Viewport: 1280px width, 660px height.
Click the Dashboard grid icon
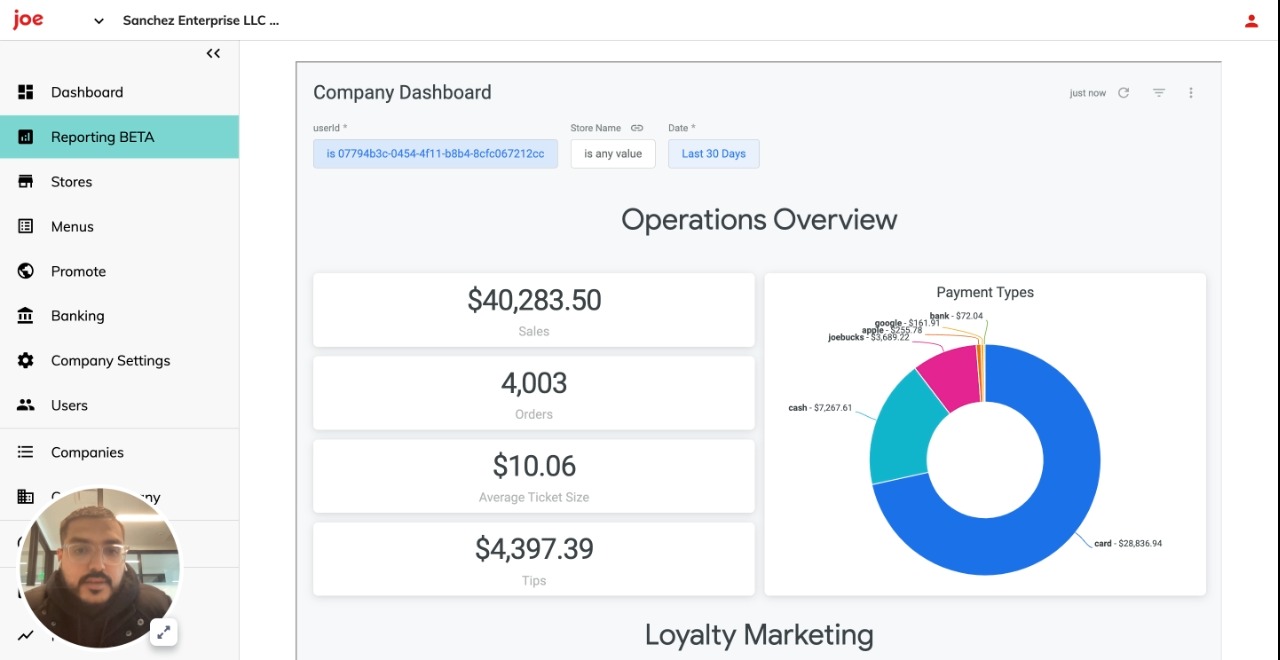[x=26, y=92]
